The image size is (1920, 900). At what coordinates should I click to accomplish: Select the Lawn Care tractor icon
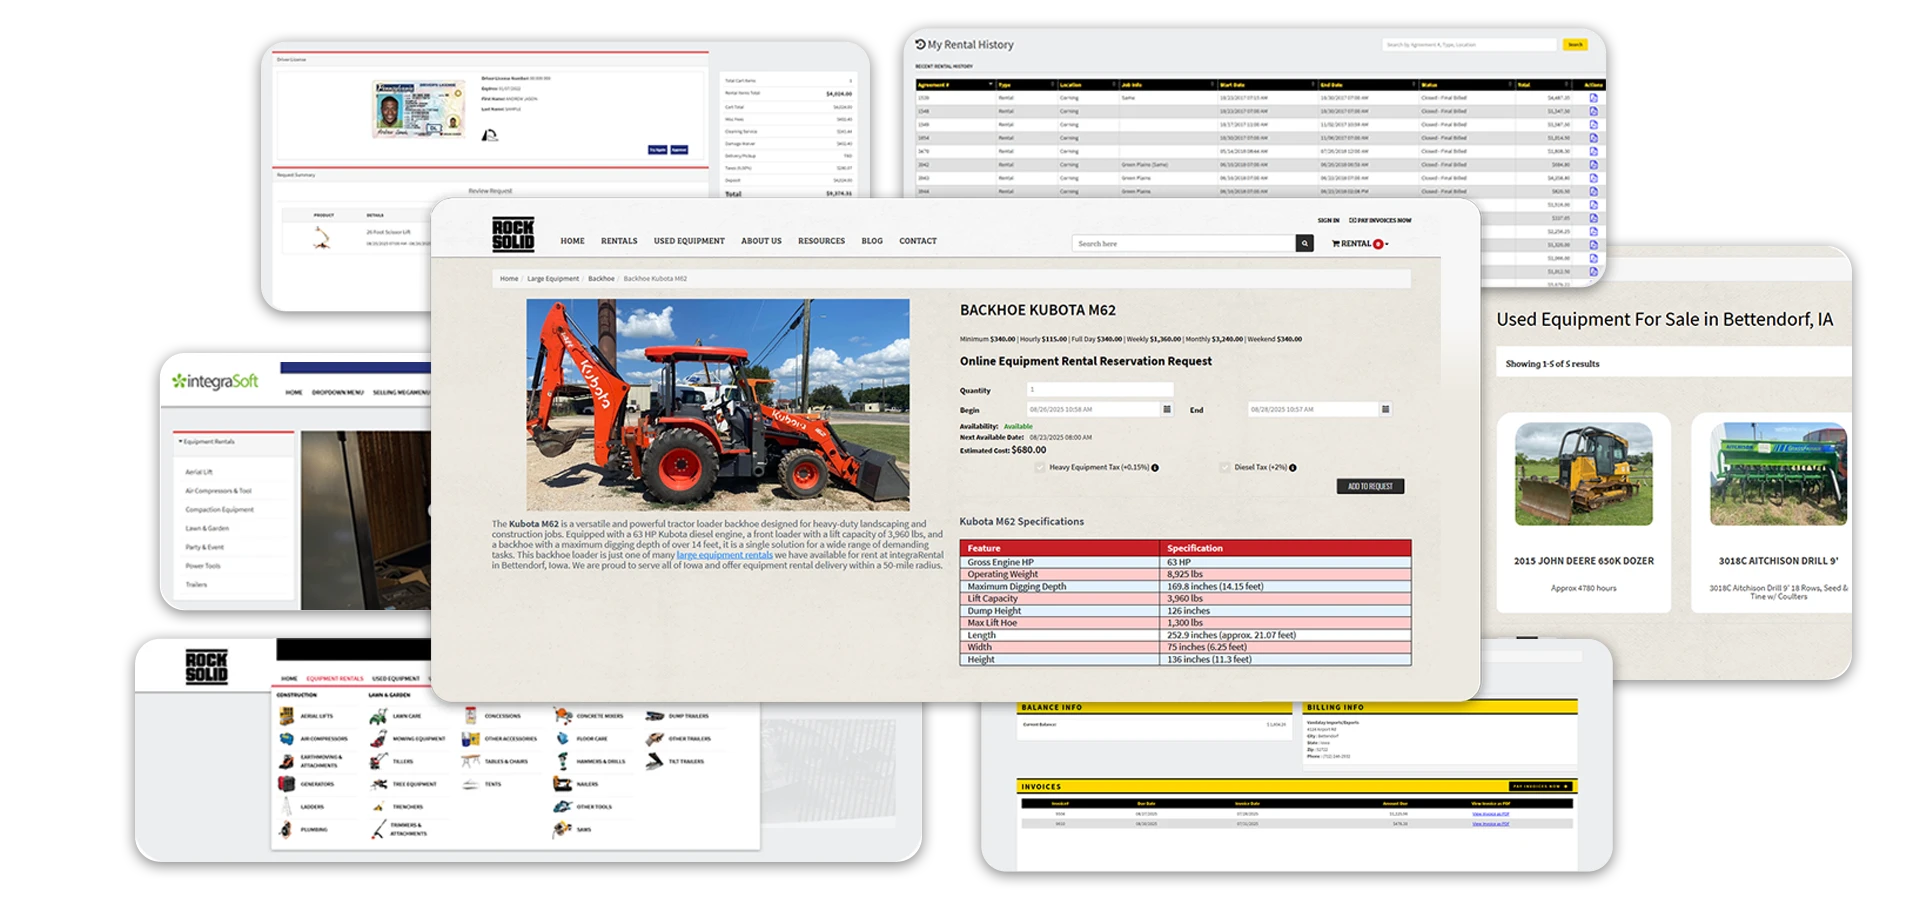[378, 716]
